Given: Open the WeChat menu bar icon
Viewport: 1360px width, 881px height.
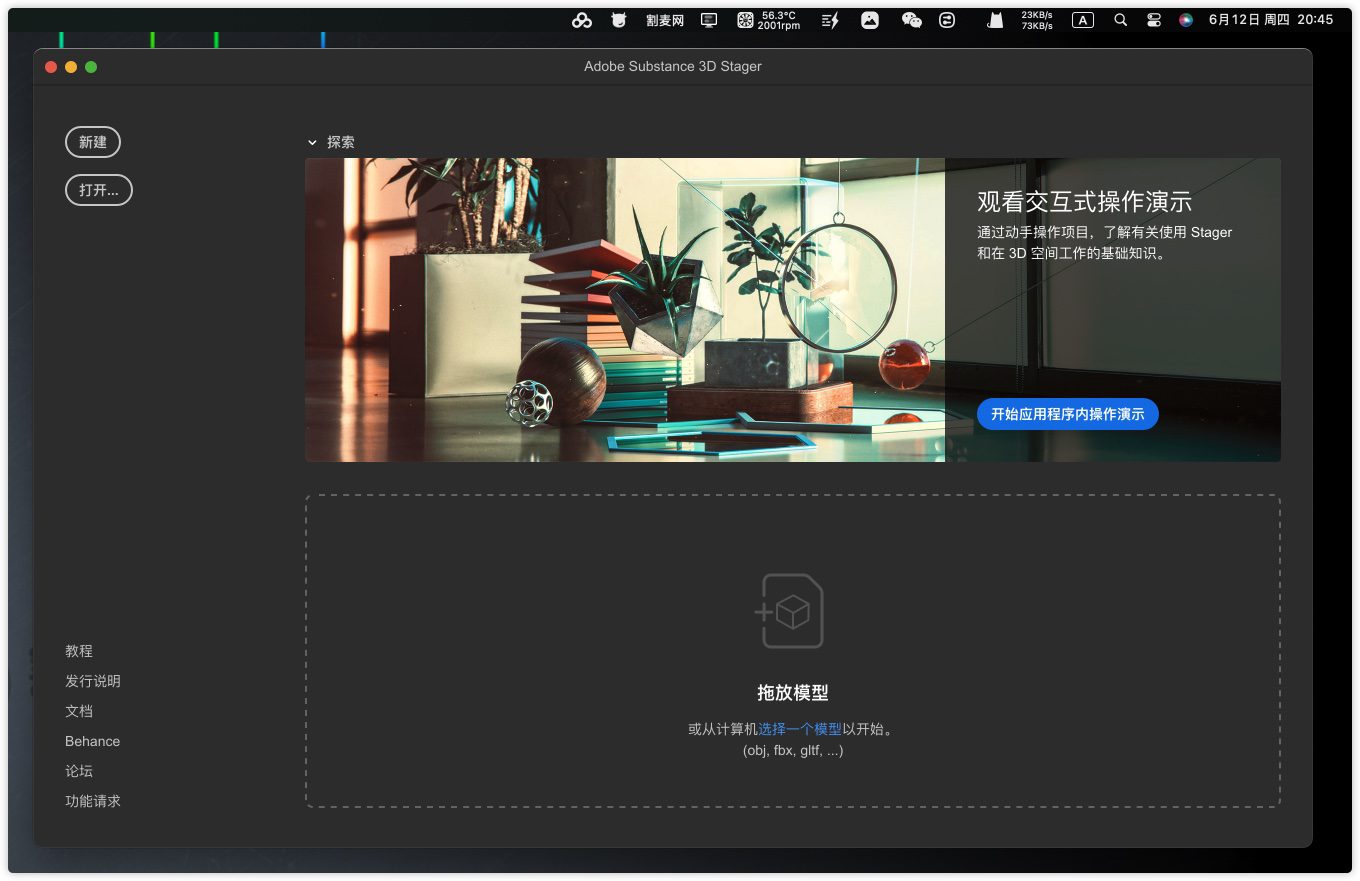Looking at the screenshot, I should tap(911, 20).
